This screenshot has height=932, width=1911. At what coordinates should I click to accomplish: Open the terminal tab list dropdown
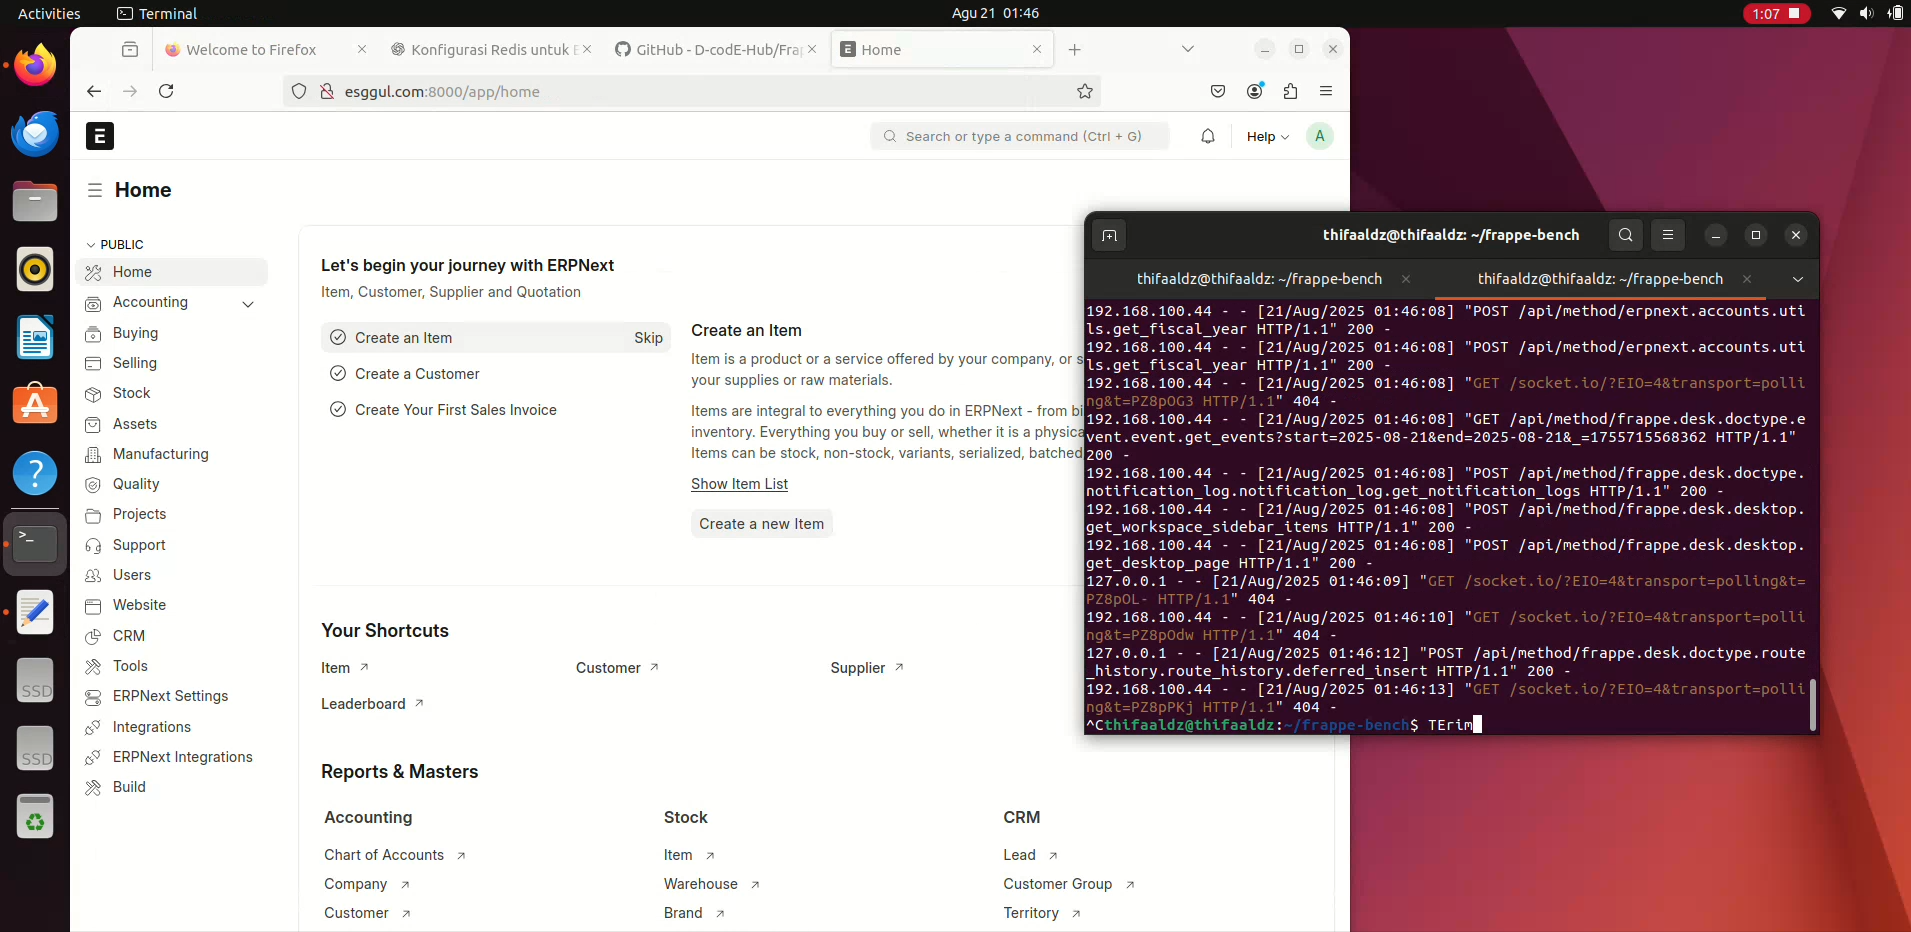(x=1798, y=279)
